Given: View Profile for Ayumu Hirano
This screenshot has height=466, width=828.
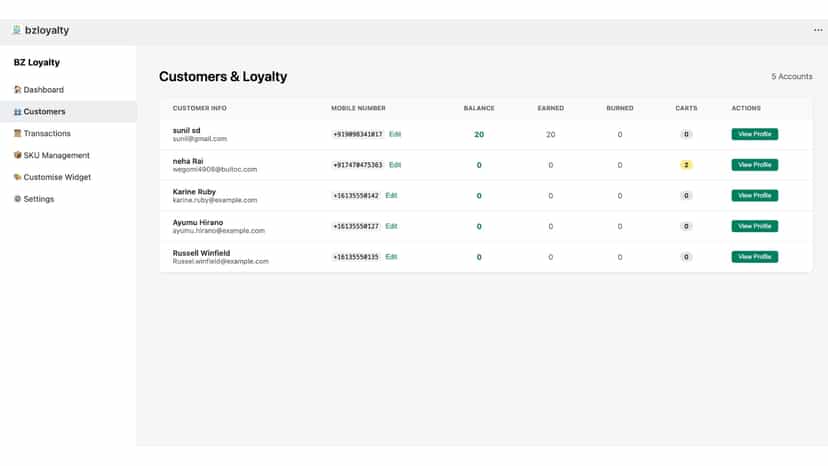Looking at the screenshot, I should coord(755,226).
